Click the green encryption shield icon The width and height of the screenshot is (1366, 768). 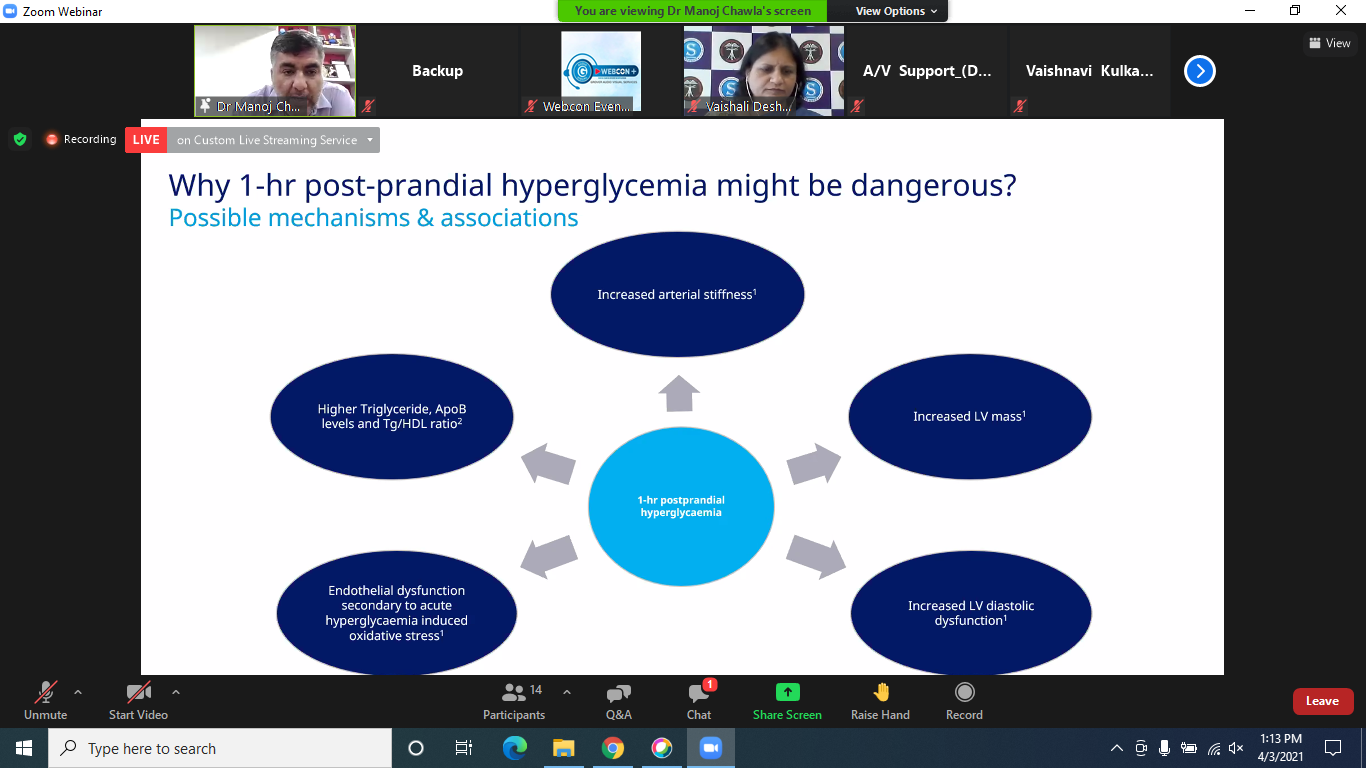click(x=20, y=140)
